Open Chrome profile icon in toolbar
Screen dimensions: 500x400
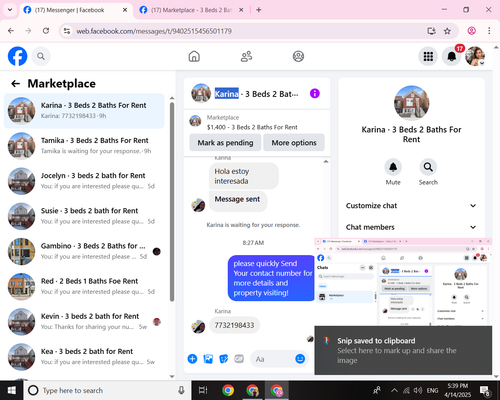pyautogui.click(x=471, y=31)
